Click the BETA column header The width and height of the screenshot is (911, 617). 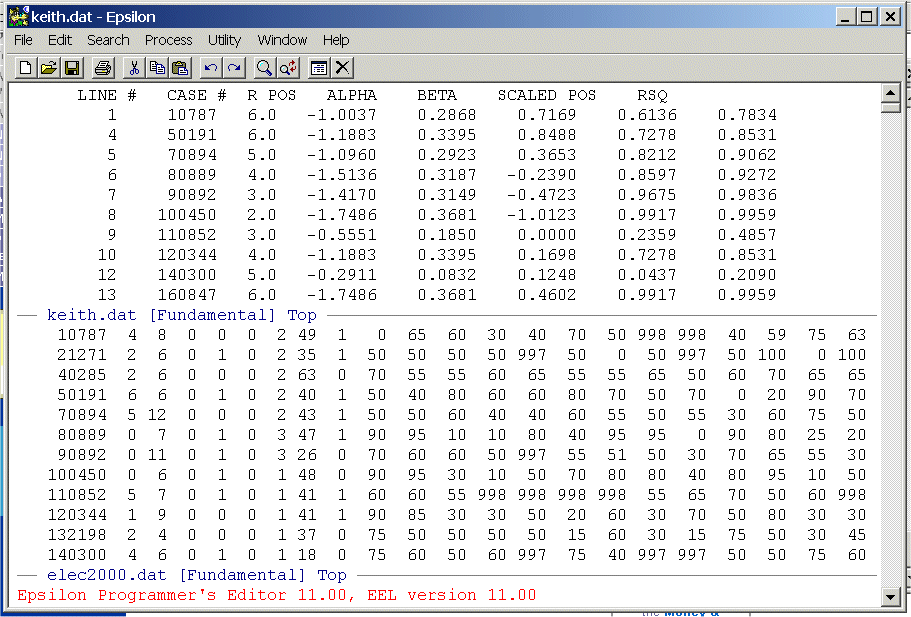point(437,95)
